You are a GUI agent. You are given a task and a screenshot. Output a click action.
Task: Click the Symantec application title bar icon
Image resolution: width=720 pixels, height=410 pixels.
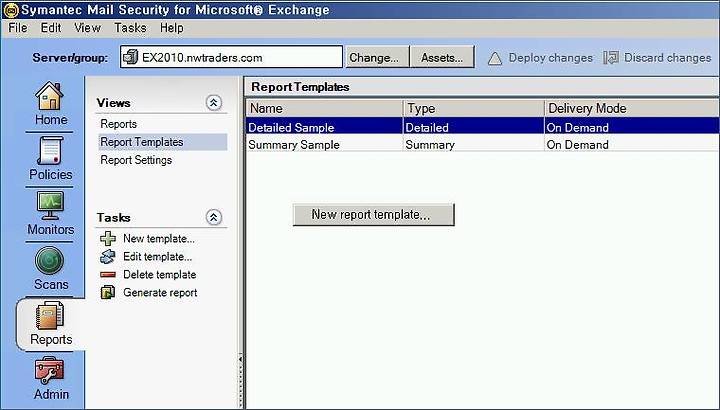tap(10, 10)
